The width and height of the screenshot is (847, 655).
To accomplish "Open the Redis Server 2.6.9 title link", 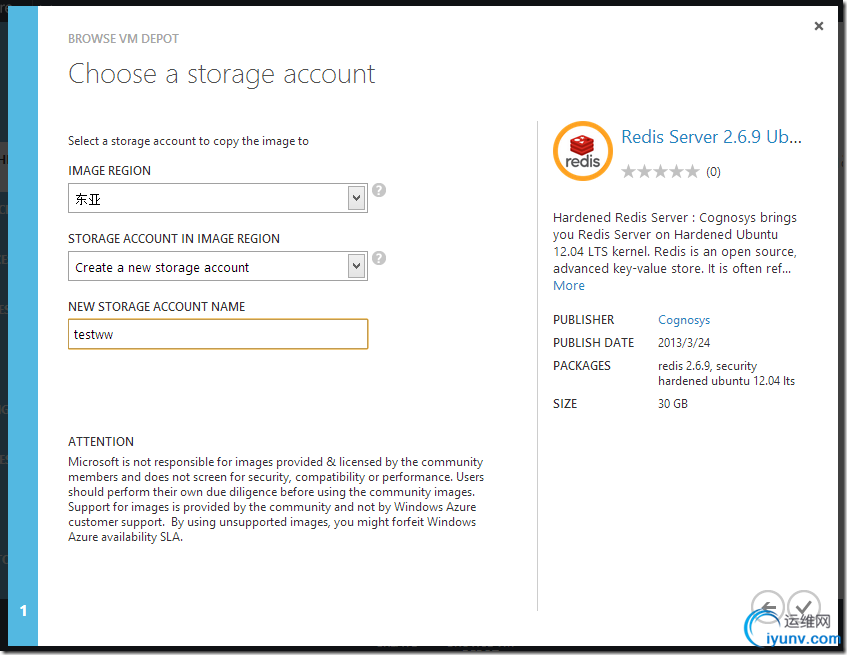I will (x=711, y=137).
